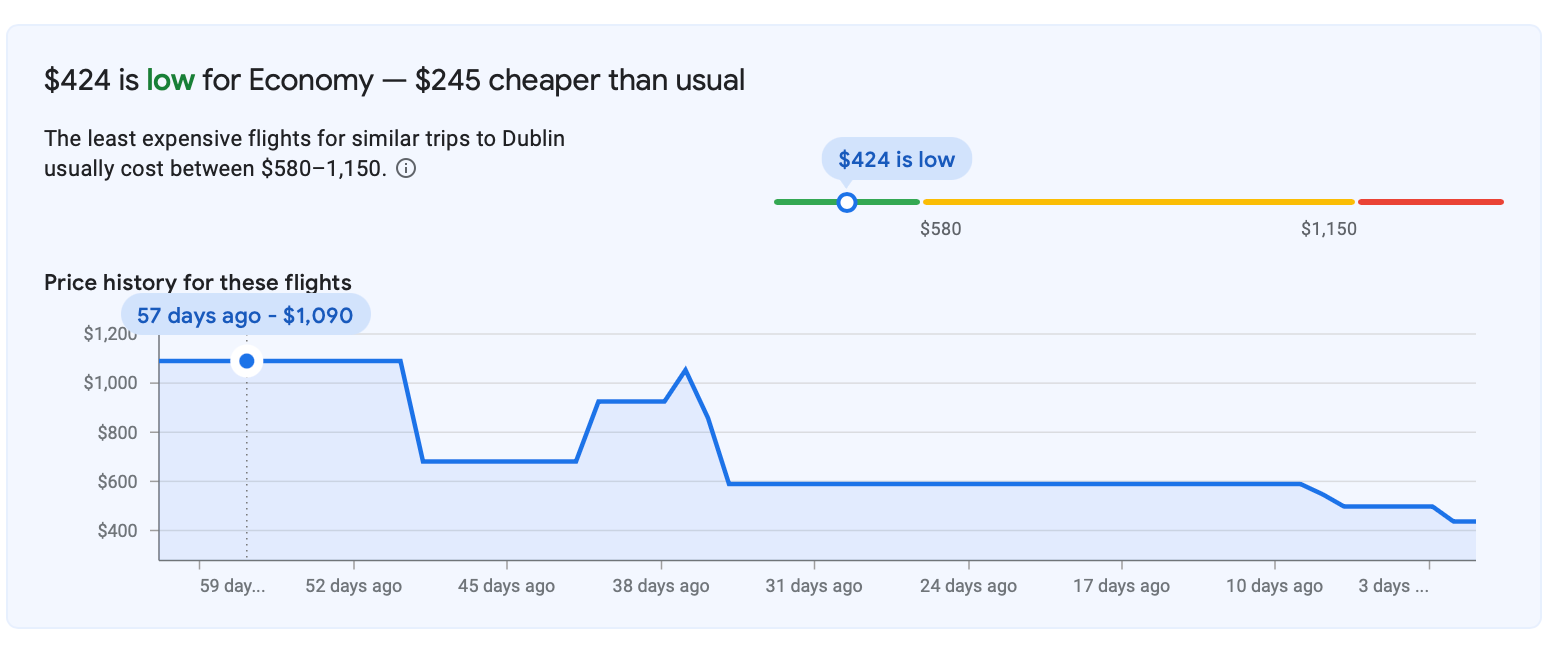
Task: Click the '24 days ago' axis label
Action: [x=968, y=587]
